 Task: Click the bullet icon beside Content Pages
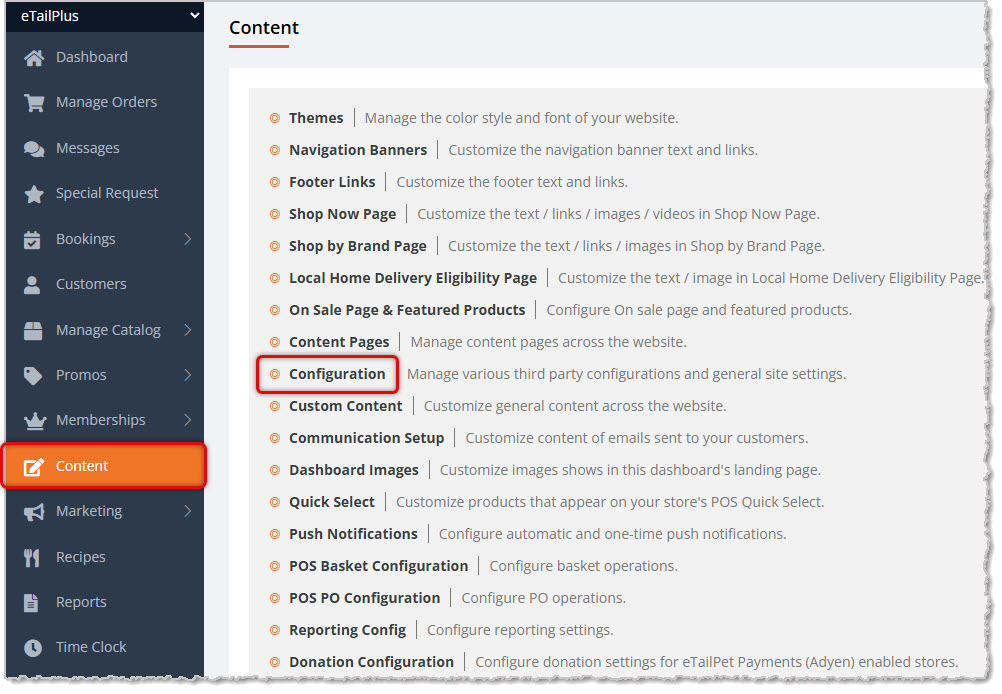[275, 342]
